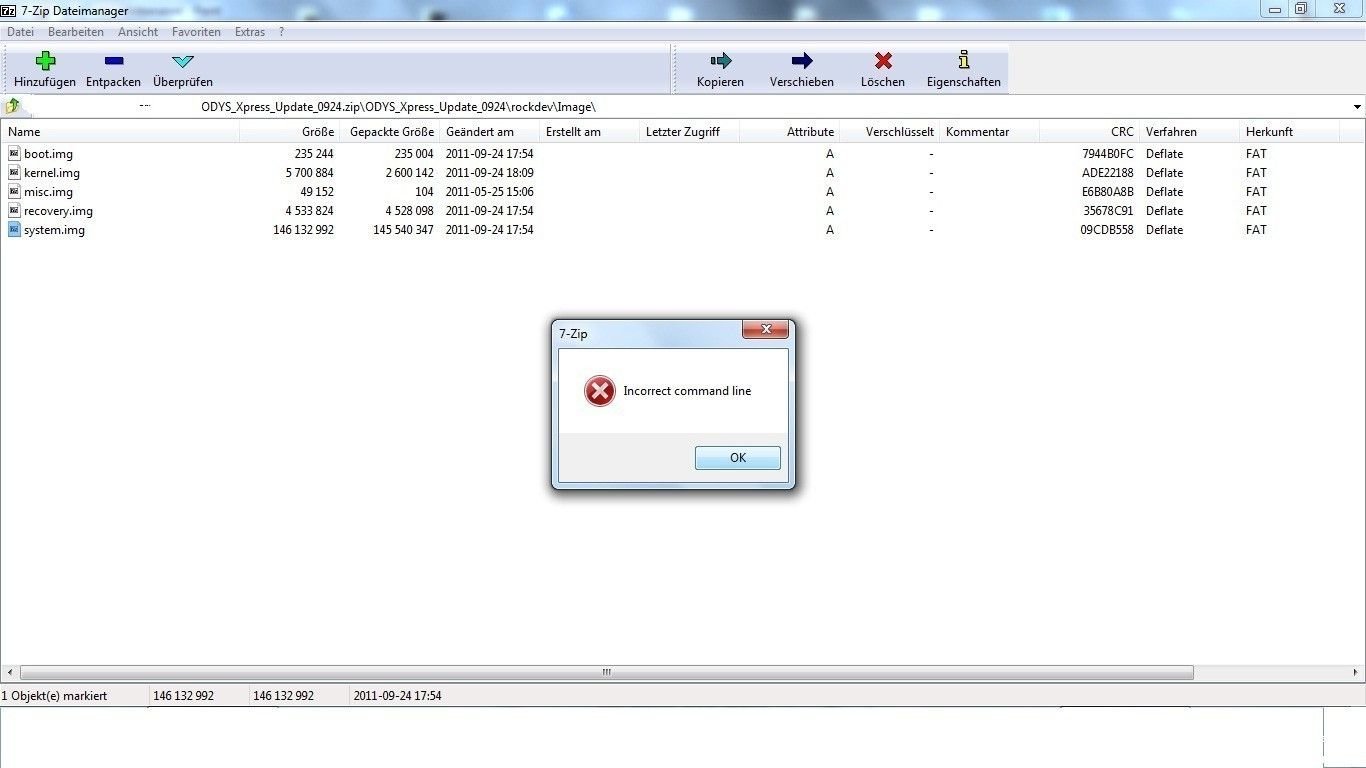
Task: Click the packed size value 4 528 098
Action: [409, 211]
